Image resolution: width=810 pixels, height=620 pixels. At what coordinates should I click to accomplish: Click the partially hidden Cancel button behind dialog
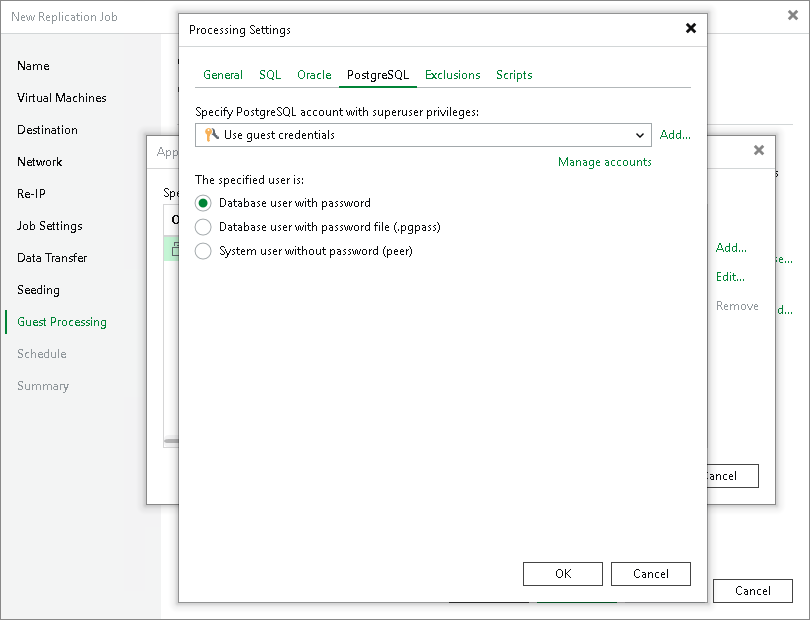pyautogui.click(x=733, y=476)
